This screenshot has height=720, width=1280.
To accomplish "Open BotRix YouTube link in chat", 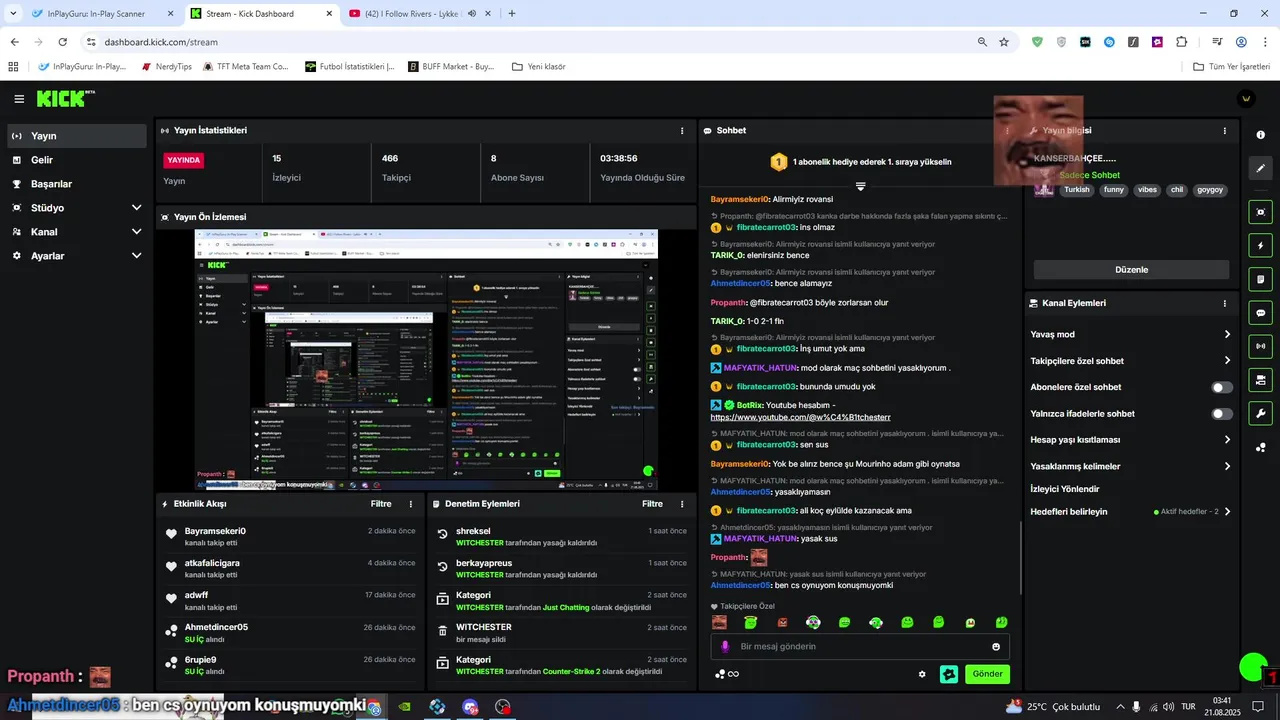I will point(800,417).
